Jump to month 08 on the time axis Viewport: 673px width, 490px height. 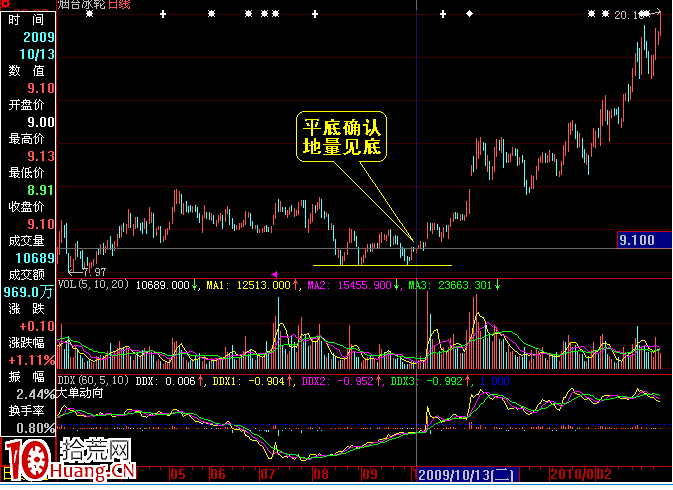[321, 474]
